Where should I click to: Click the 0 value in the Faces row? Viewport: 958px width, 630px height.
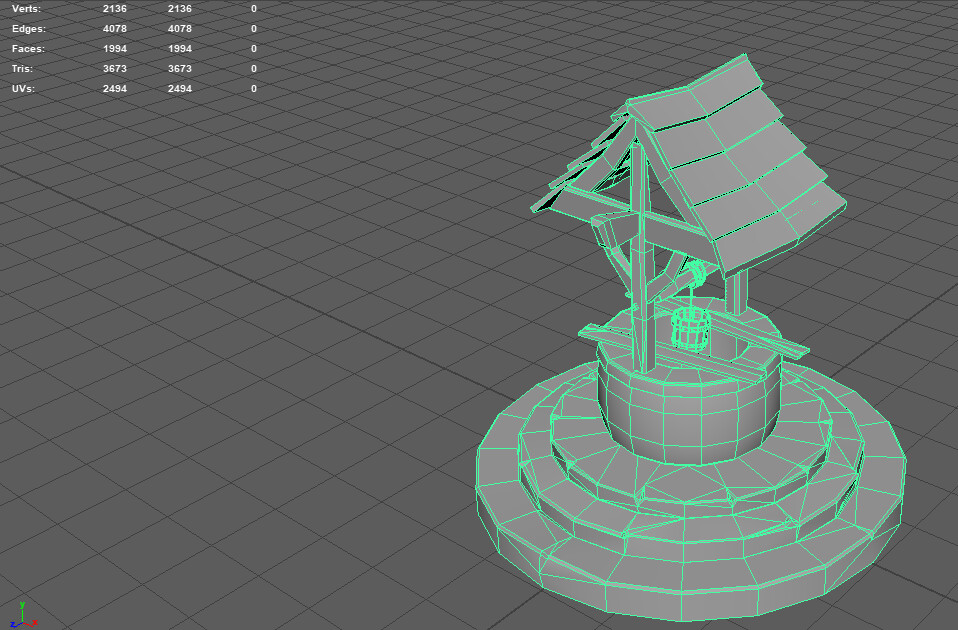pyautogui.click(x=254, y=49)
